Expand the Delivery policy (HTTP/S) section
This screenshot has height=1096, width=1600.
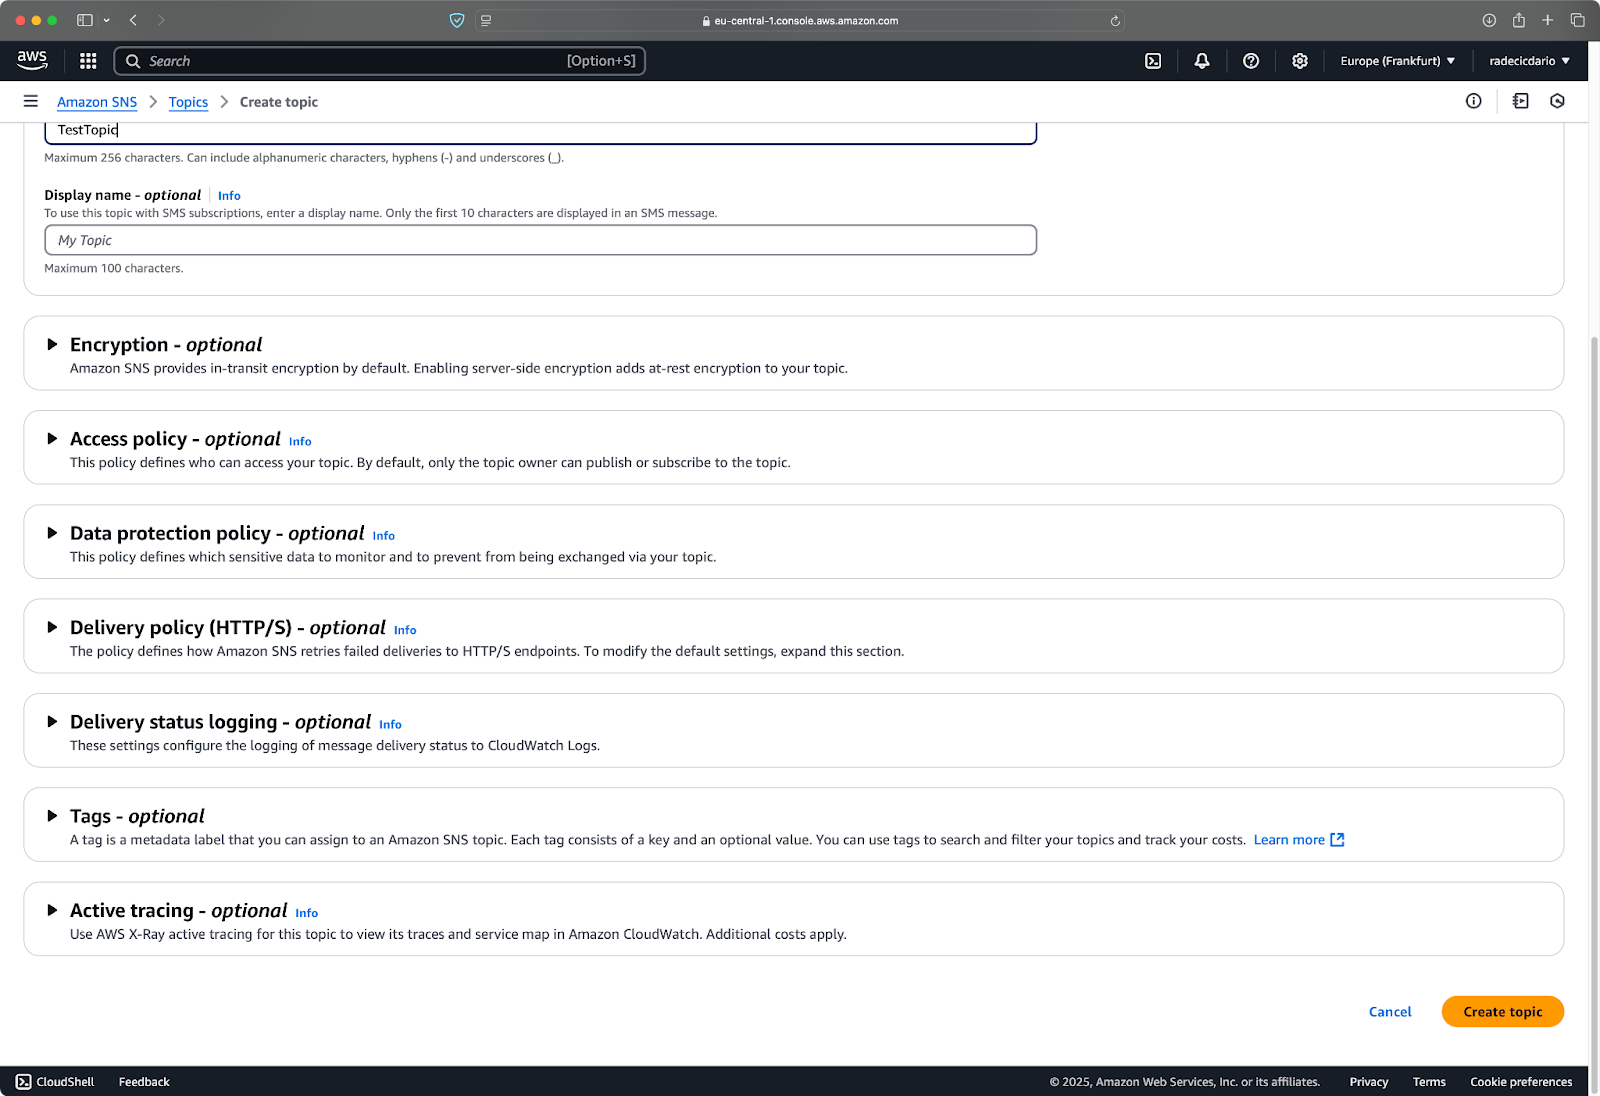(52, 627)
